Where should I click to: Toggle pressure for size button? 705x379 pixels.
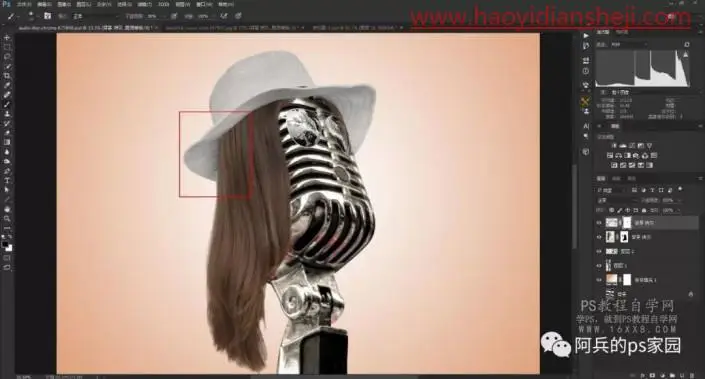(x=238, y=16)
